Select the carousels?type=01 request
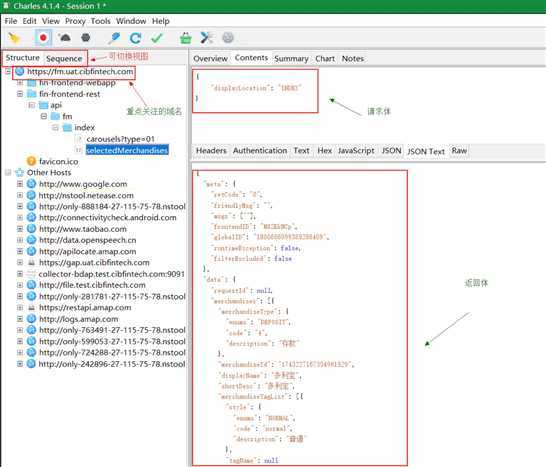The image size is (546, 467). [x=120, y=139]
